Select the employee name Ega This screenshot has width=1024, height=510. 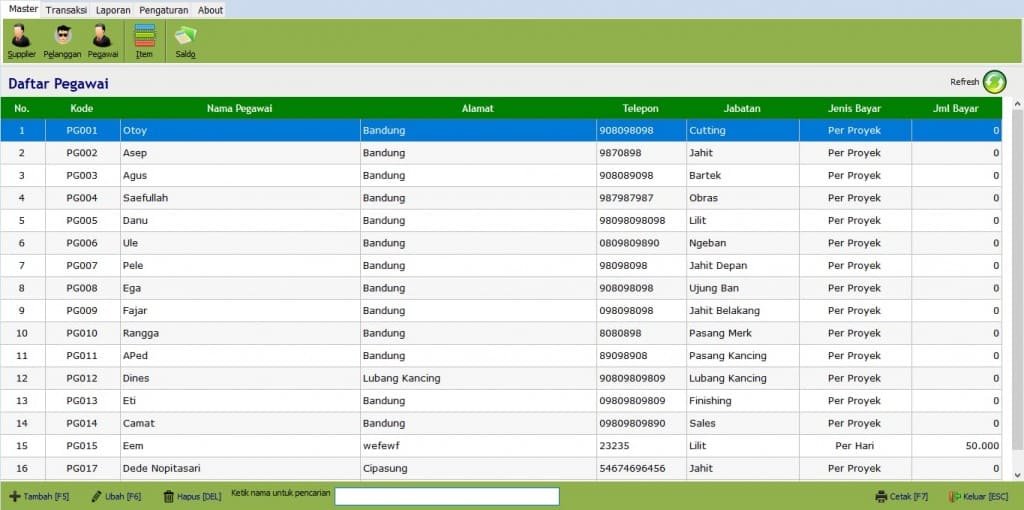pos(131,288)
